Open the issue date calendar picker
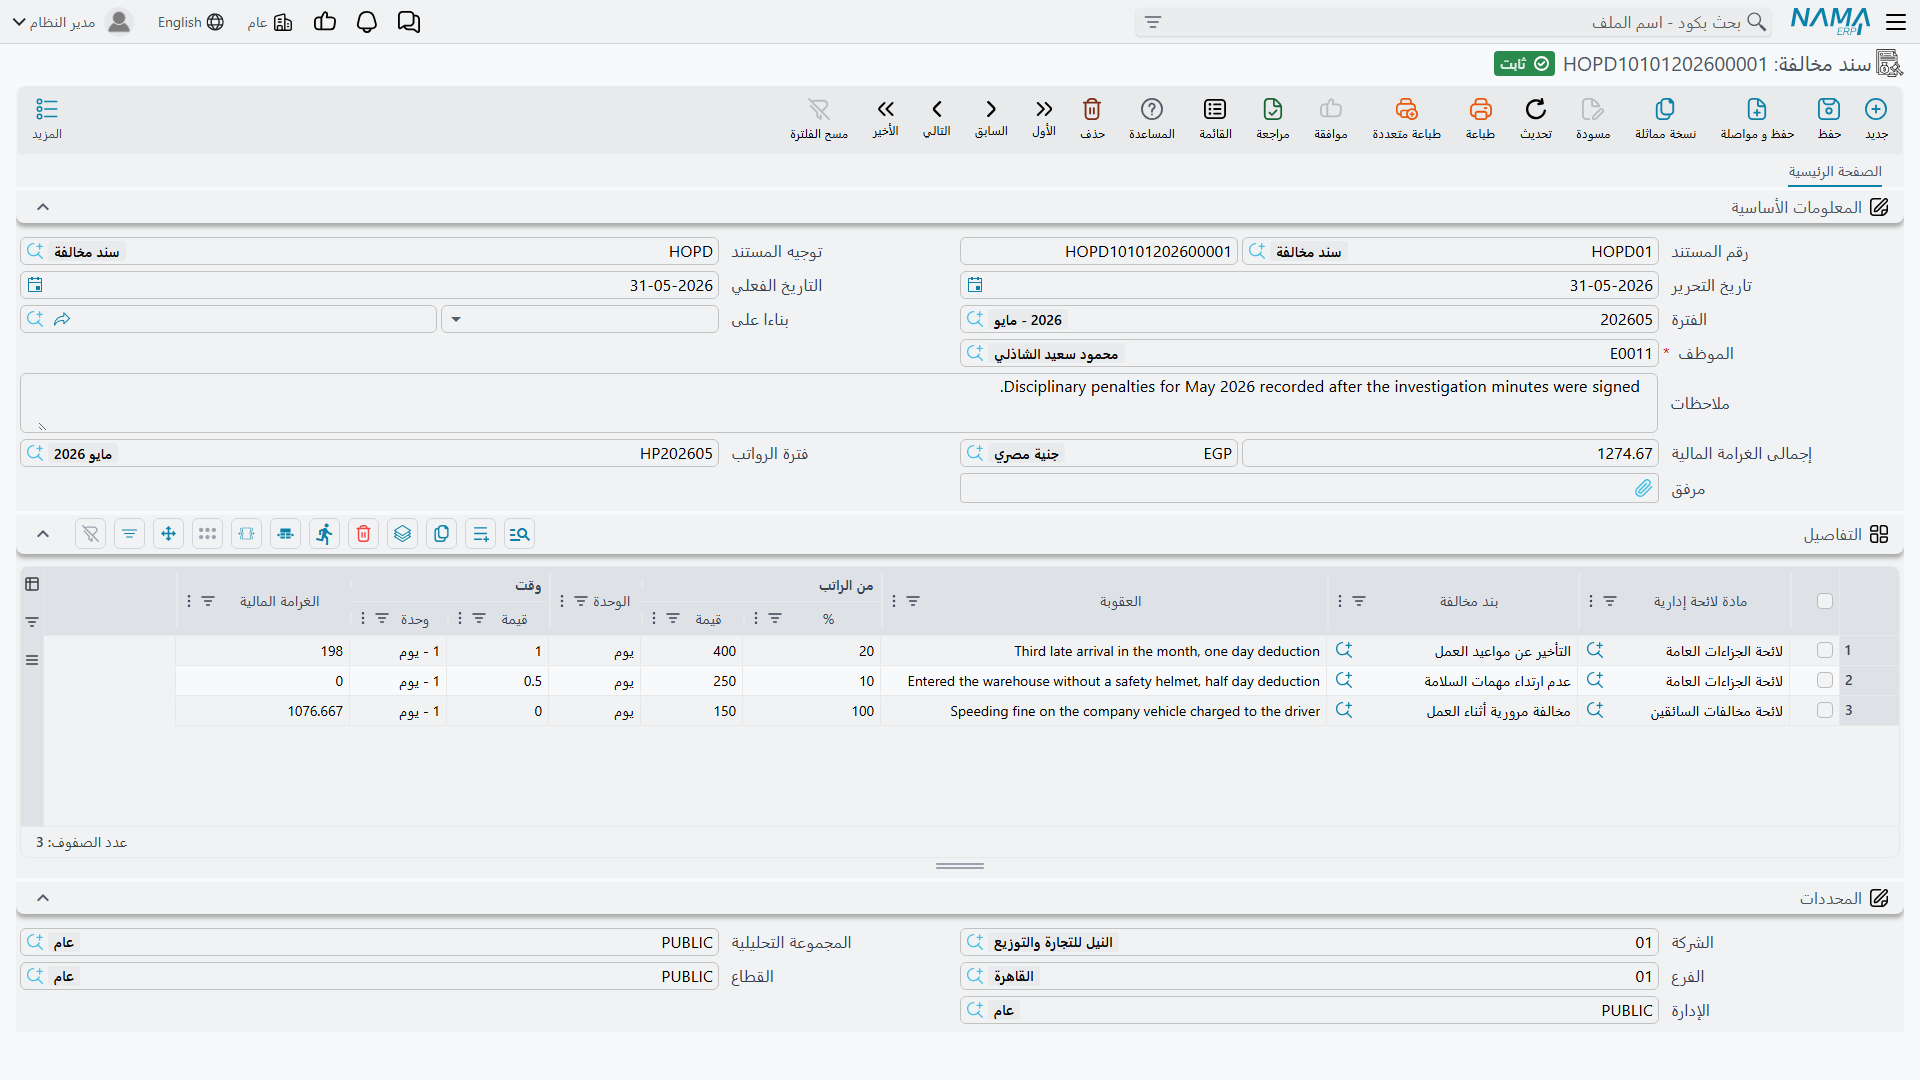The width and height of the screenshot is (1920, 1080). pos(975,286)
